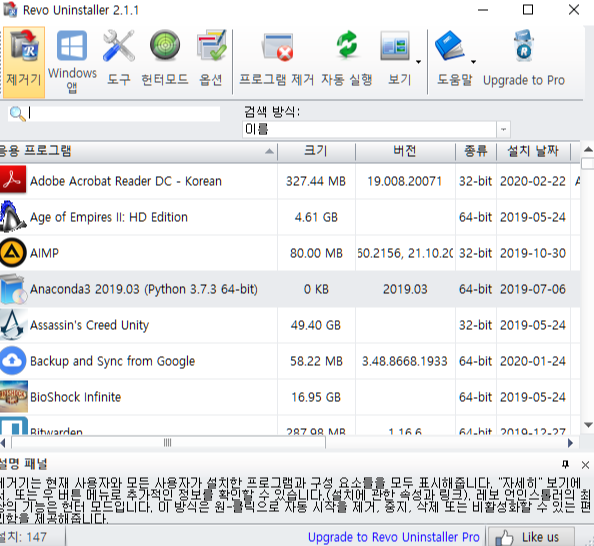Viewport: 594px width, 546px height.
Task: Click version 3.48.8668.1933 cell
Action: (x=405, y=361)
